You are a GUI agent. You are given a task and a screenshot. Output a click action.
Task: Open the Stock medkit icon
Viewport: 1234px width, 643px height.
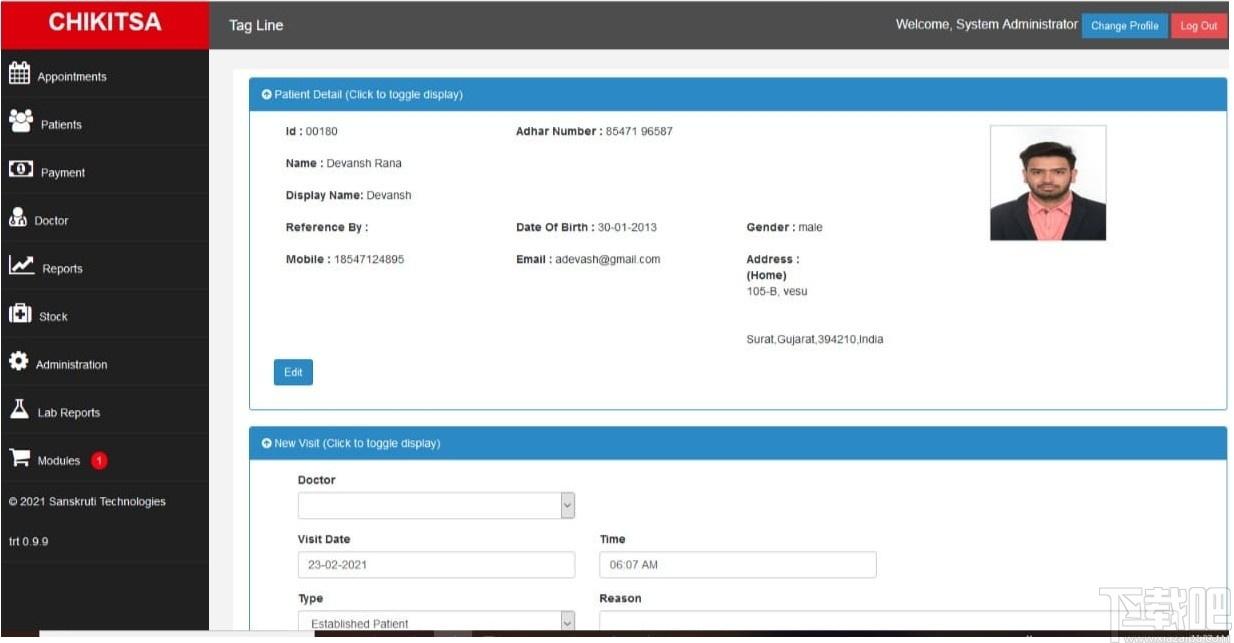pos(19,313)
